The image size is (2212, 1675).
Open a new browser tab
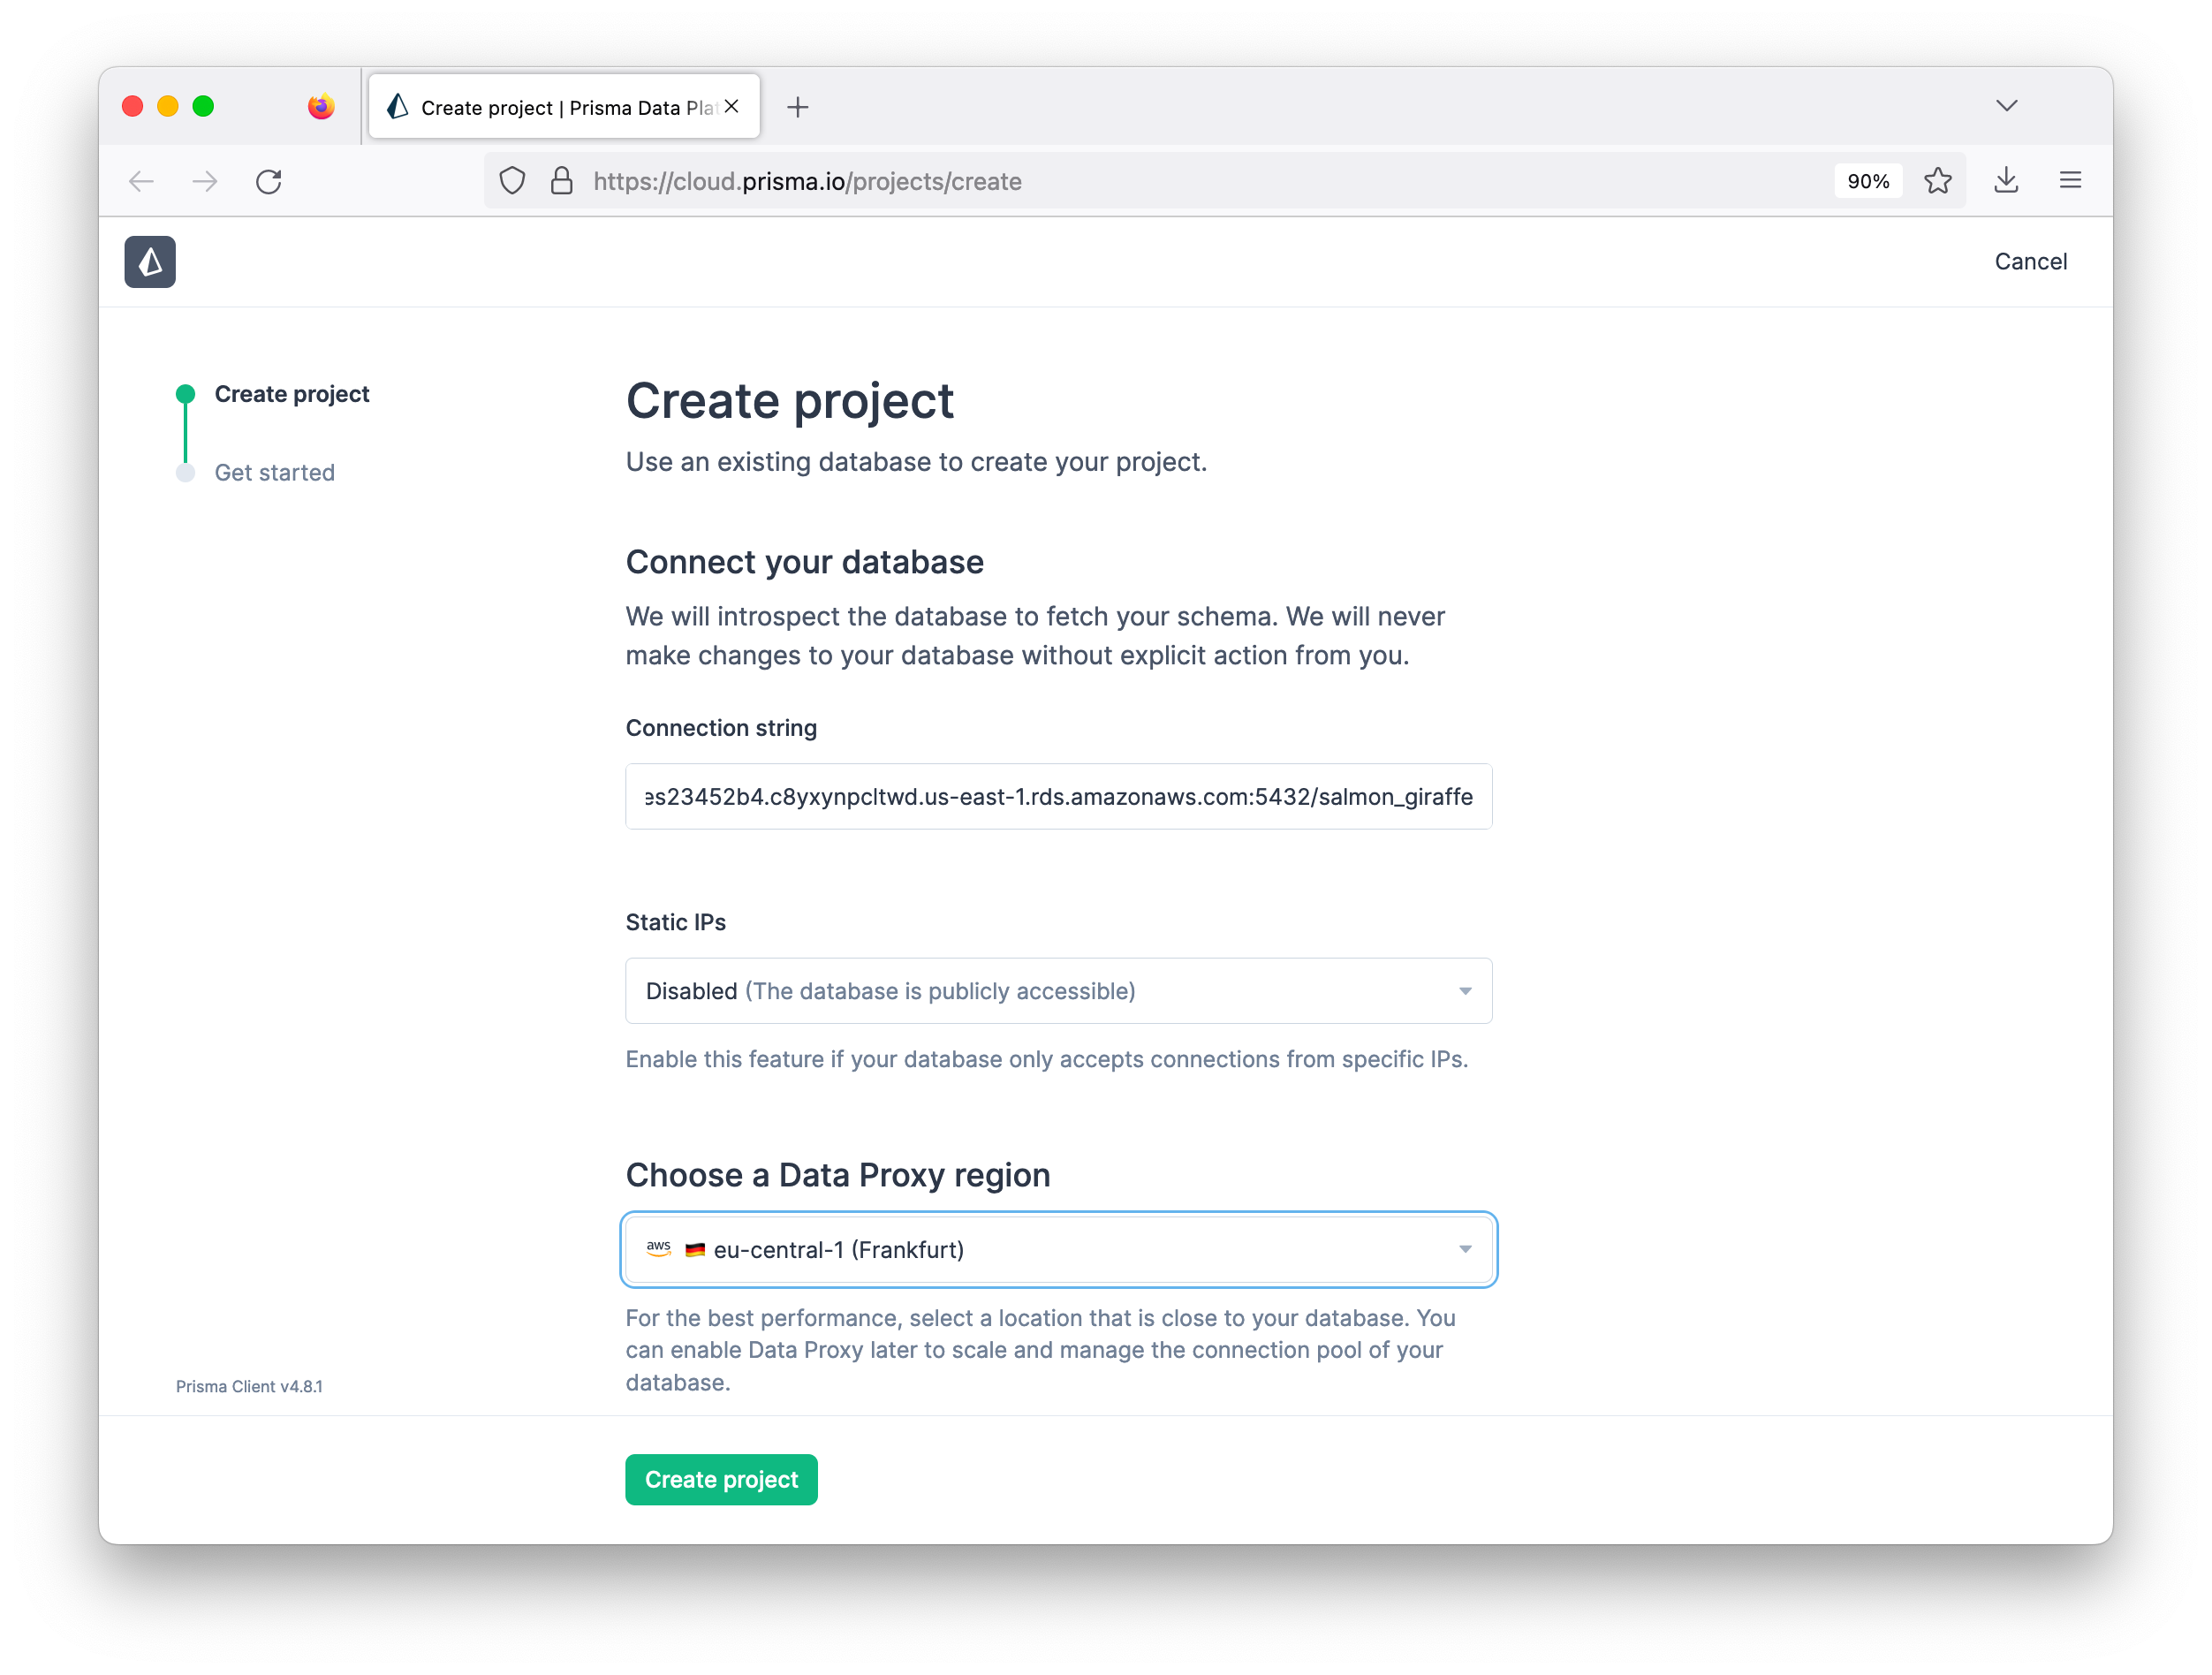click(x=797, y=107)
